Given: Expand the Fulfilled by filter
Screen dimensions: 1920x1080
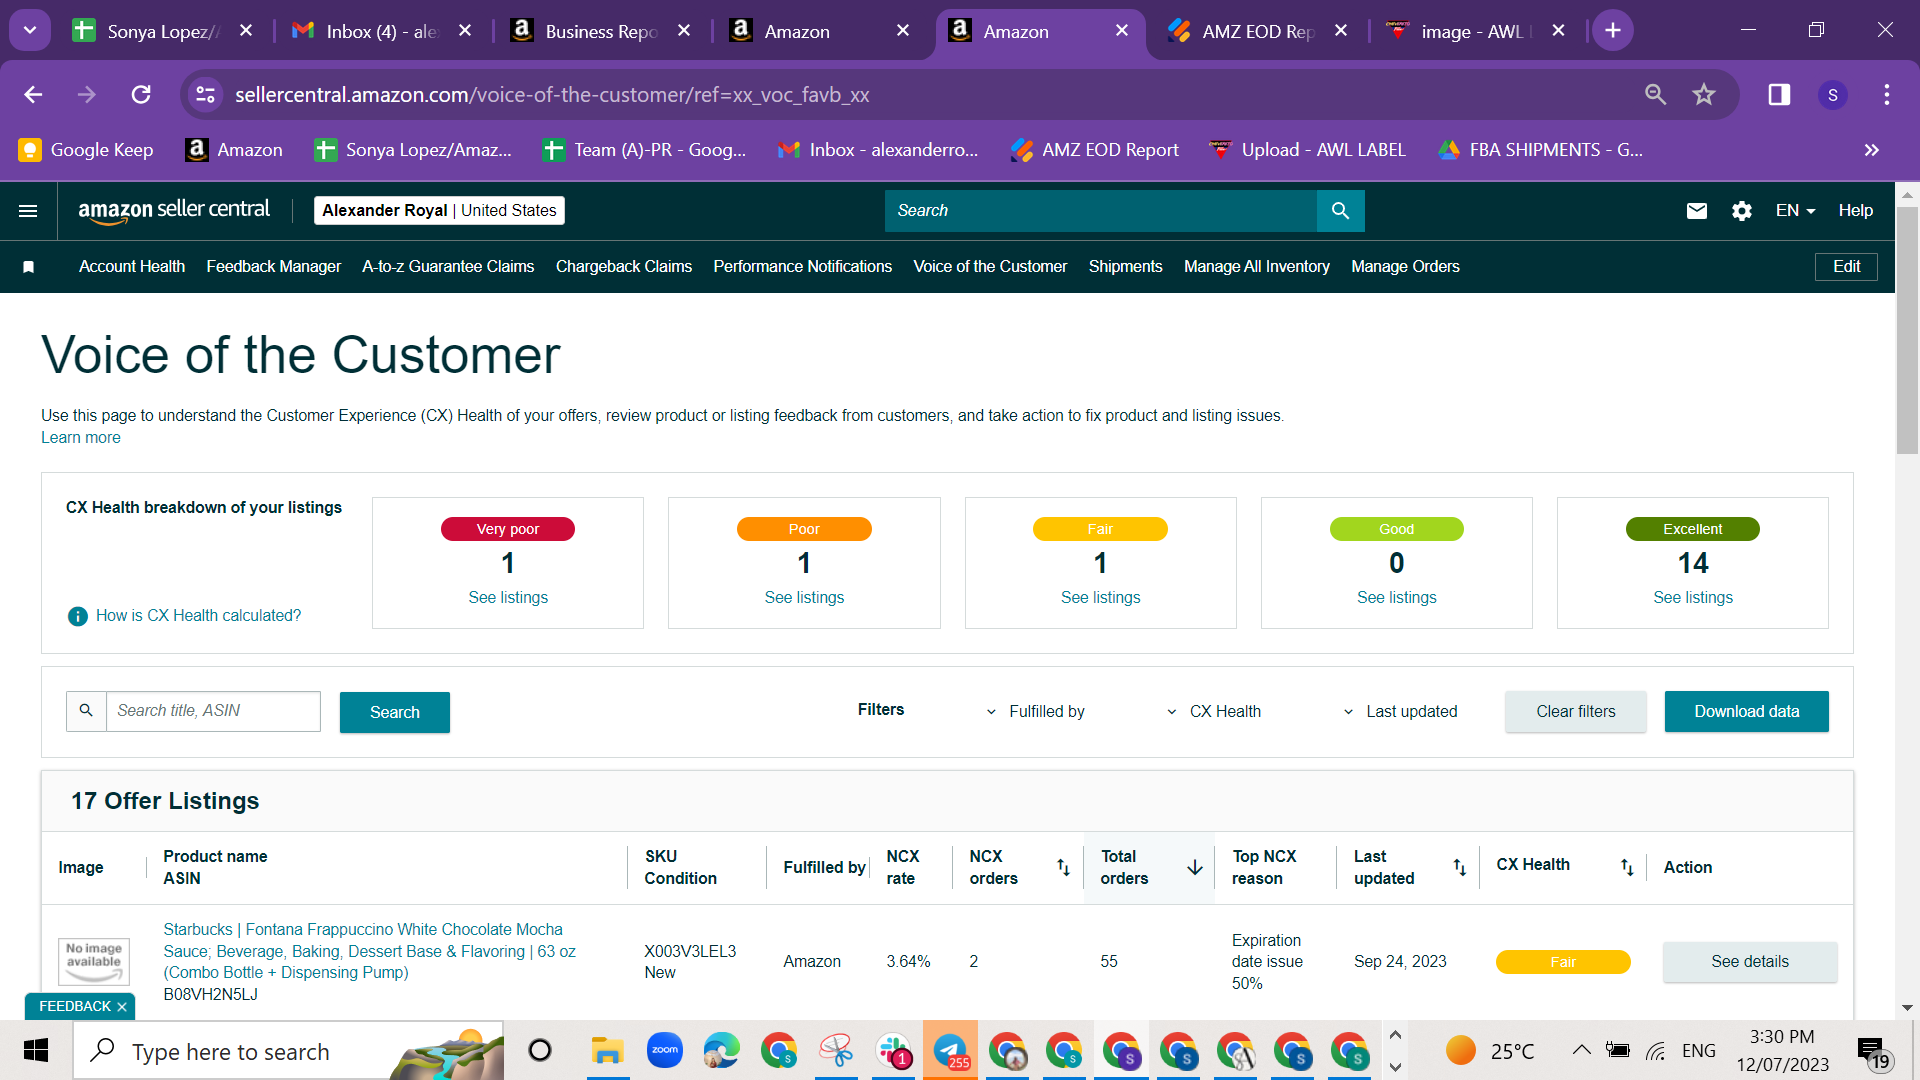Looking at the screenshot, I should coord(1035,711).
